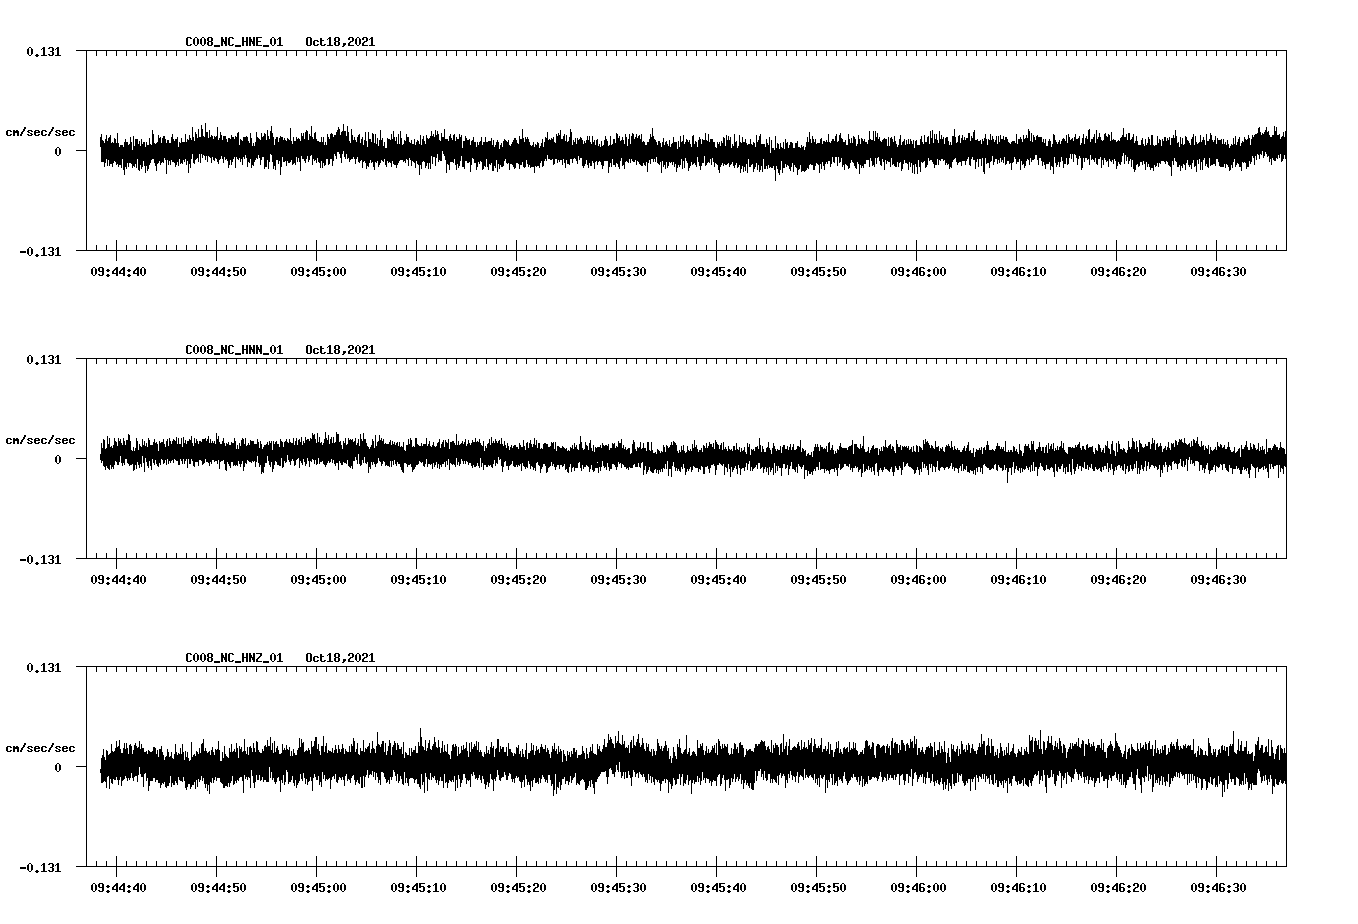Image resolution: width=1358 pixels, height=924 pixels.
Task: Click the HNE channel waveform trace
Action: (693, 152)
